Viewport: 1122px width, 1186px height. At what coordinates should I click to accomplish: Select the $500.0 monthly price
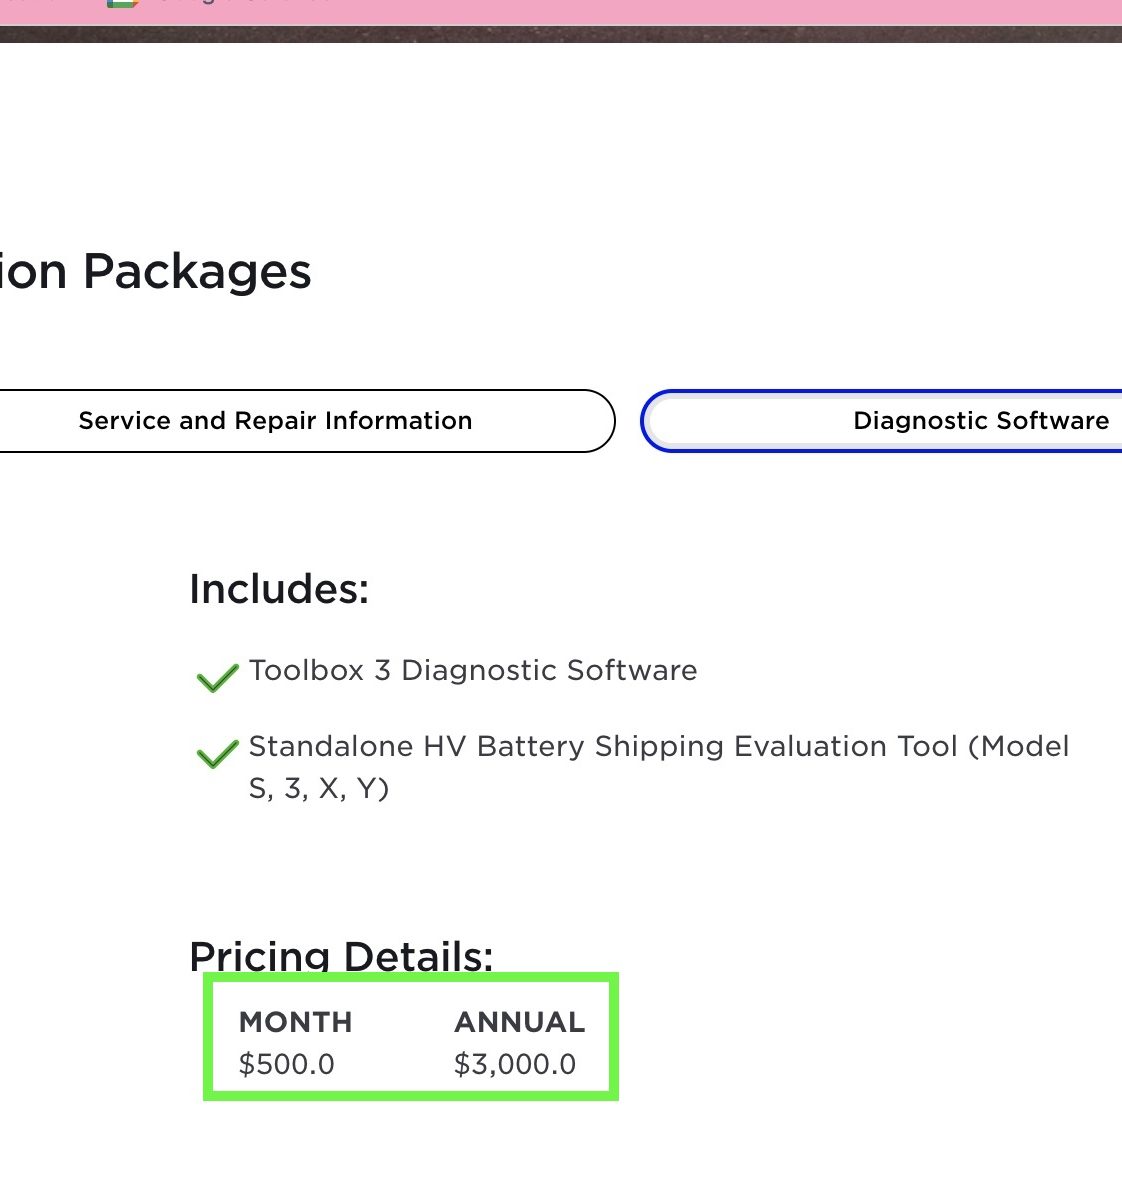[x=287, y=1064]
